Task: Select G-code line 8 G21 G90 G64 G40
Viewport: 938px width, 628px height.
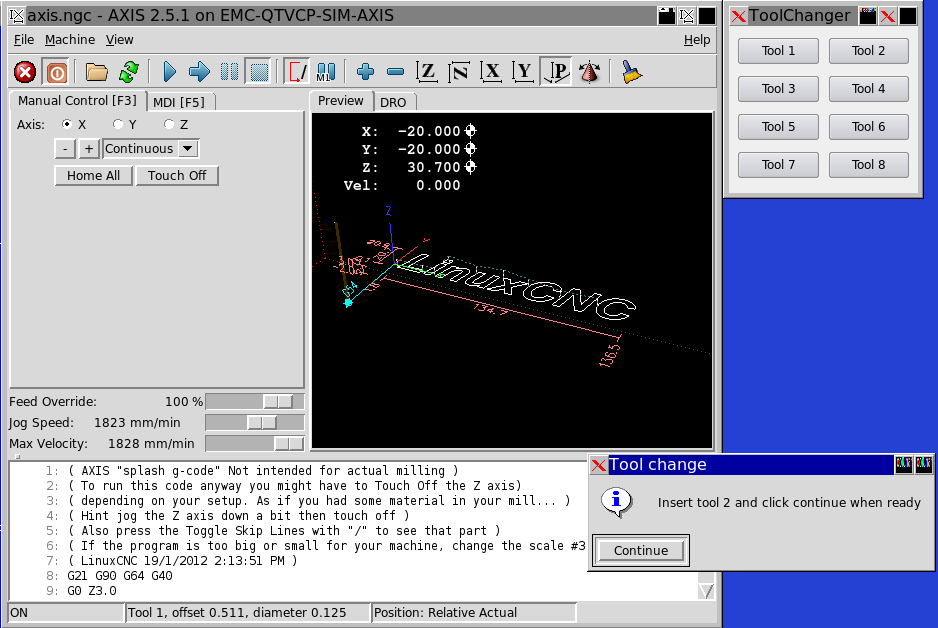Action: pos(120,575)
